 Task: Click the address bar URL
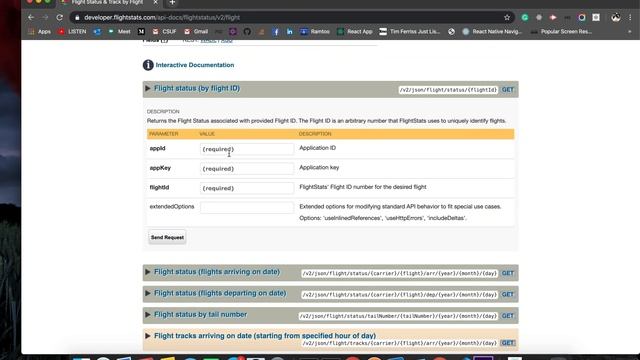[162, 18]
